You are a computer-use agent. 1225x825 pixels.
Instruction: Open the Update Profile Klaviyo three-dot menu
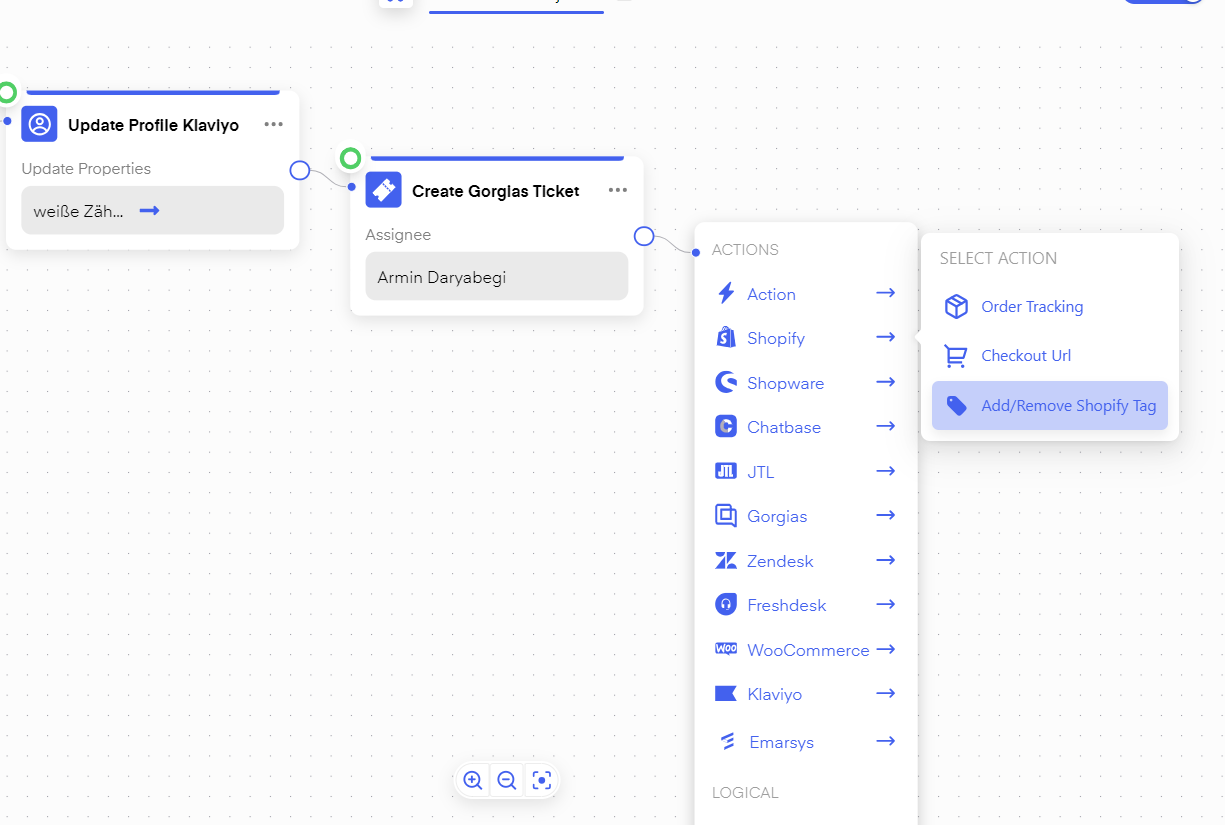coord(274,124)
